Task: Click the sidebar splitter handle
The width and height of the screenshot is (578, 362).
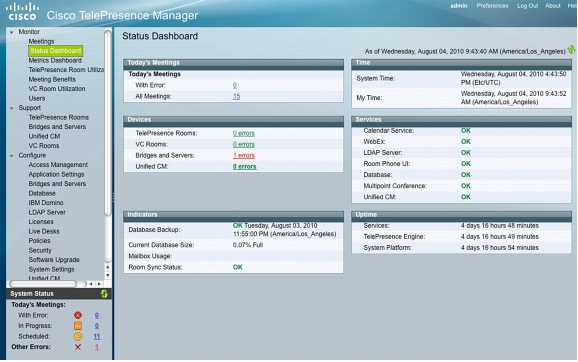Action: coord(113,198)
